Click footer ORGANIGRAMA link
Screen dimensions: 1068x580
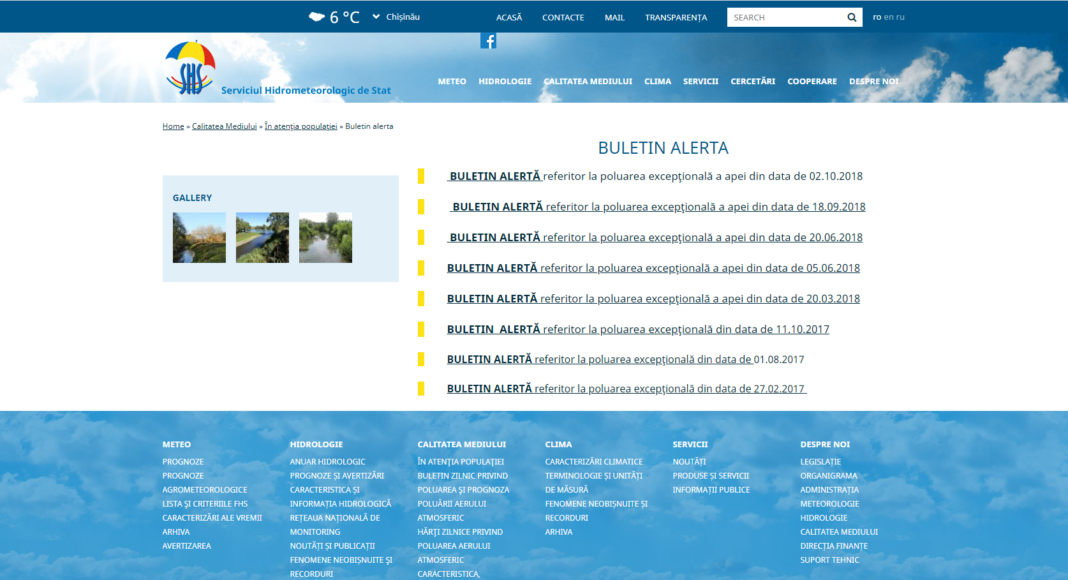(828, 476)
